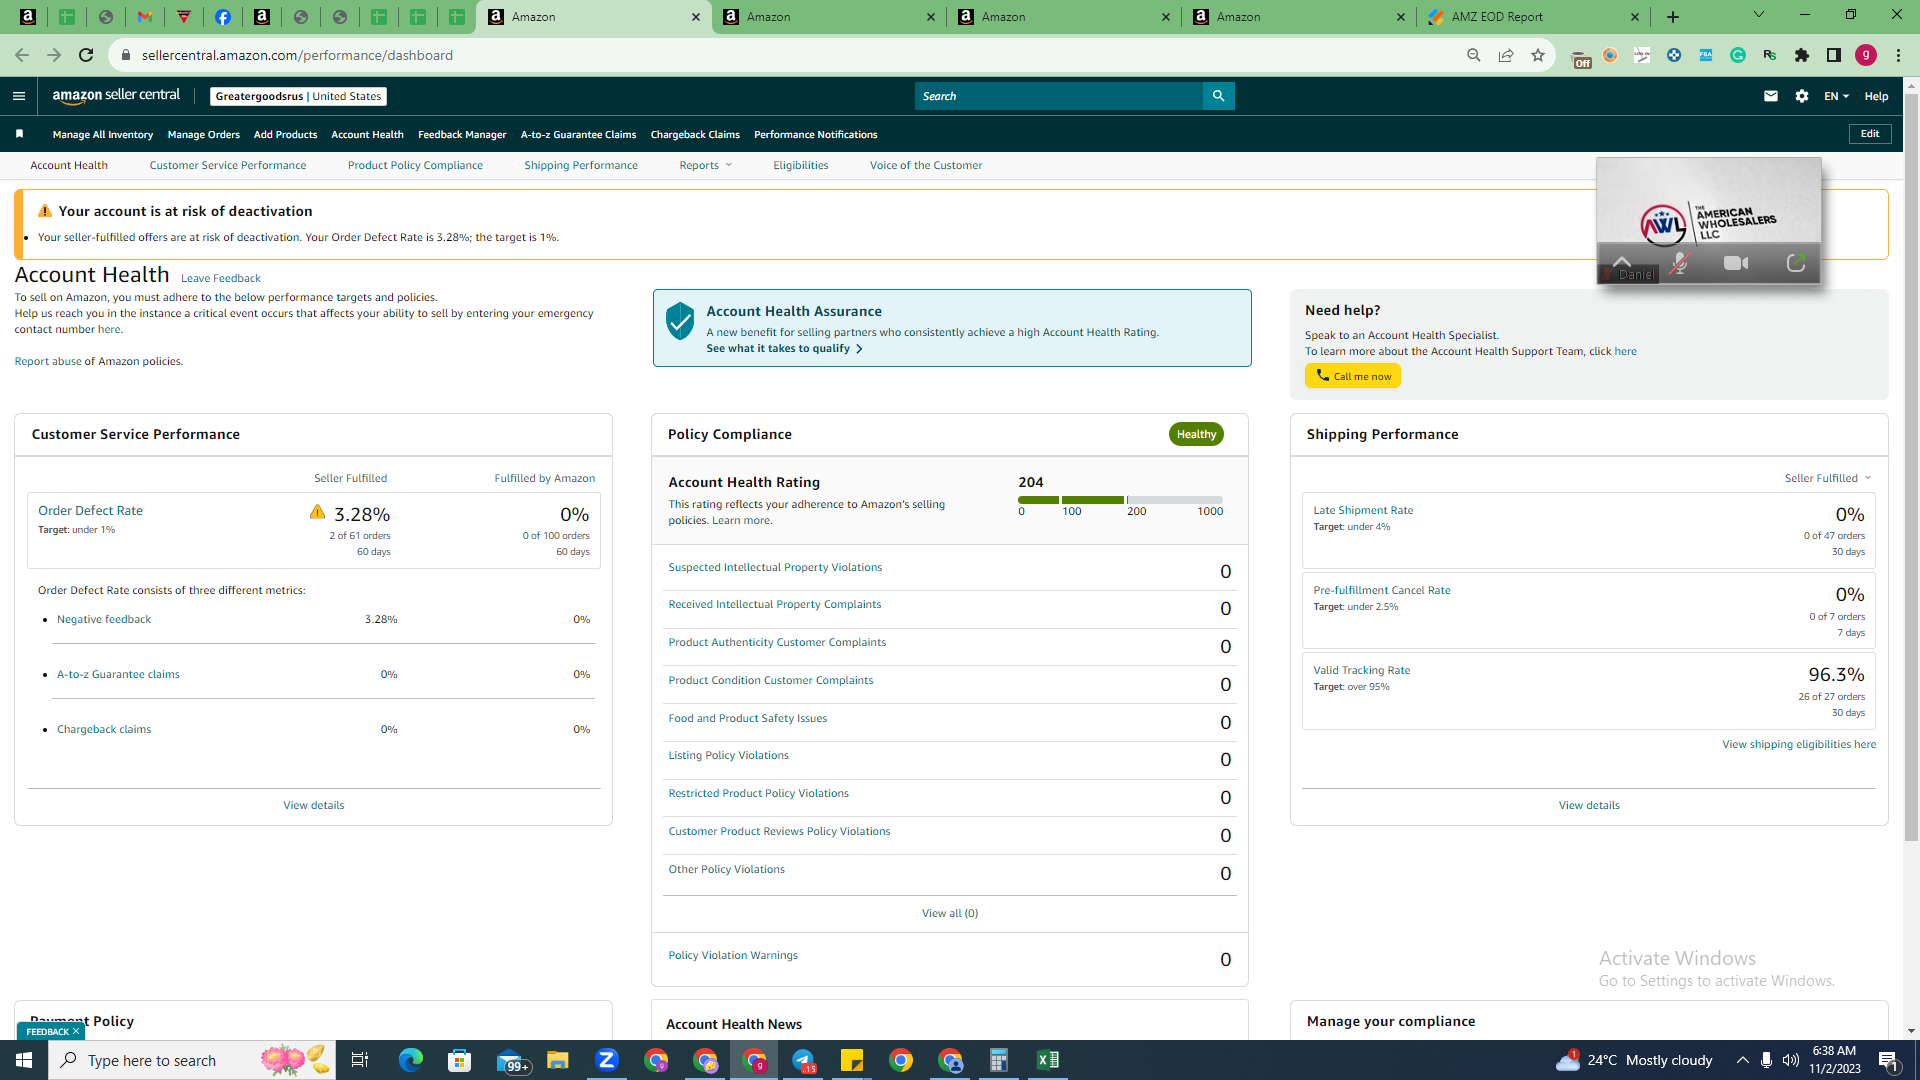Open Microsoft Store from the taskbar

(460, 1060)
